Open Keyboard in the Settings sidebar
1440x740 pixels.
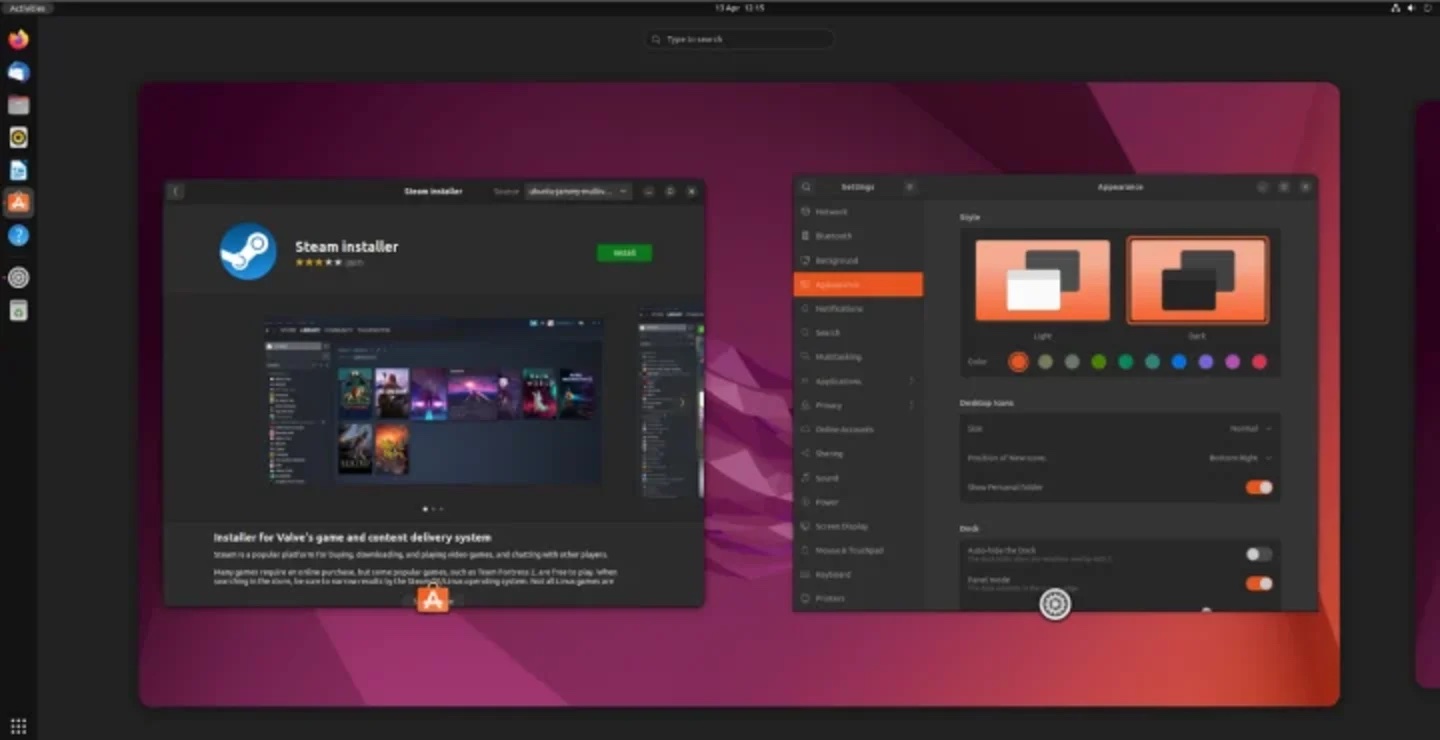[858, 574]
